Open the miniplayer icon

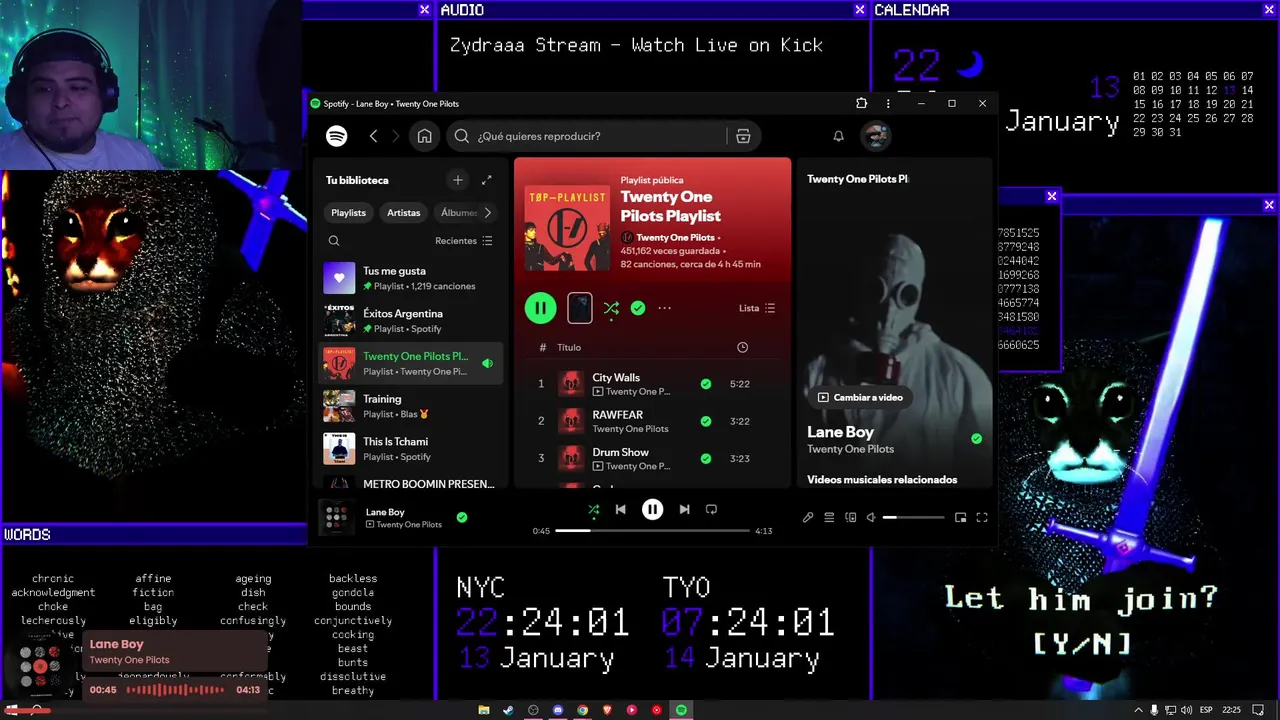[960, 517]
